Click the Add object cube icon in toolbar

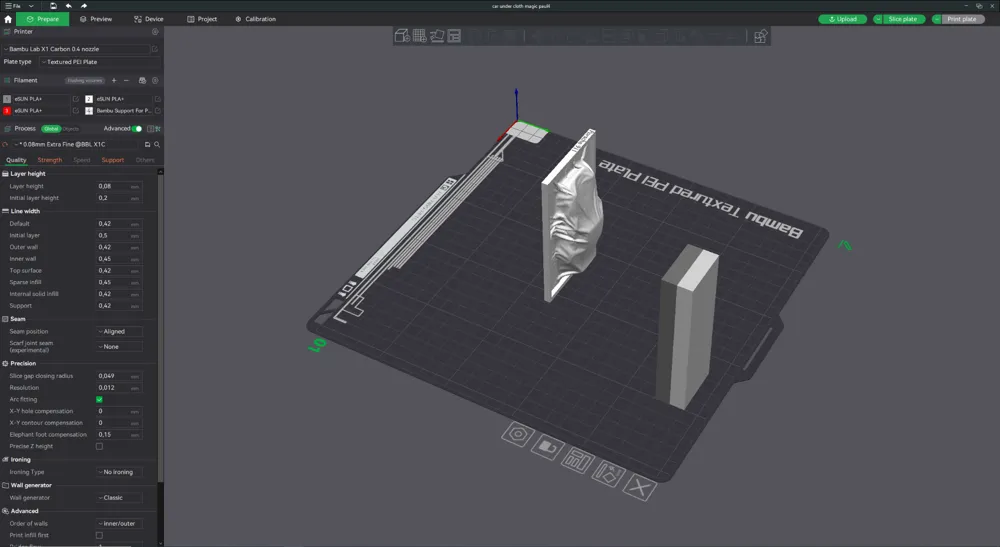[x=402, y=36]
